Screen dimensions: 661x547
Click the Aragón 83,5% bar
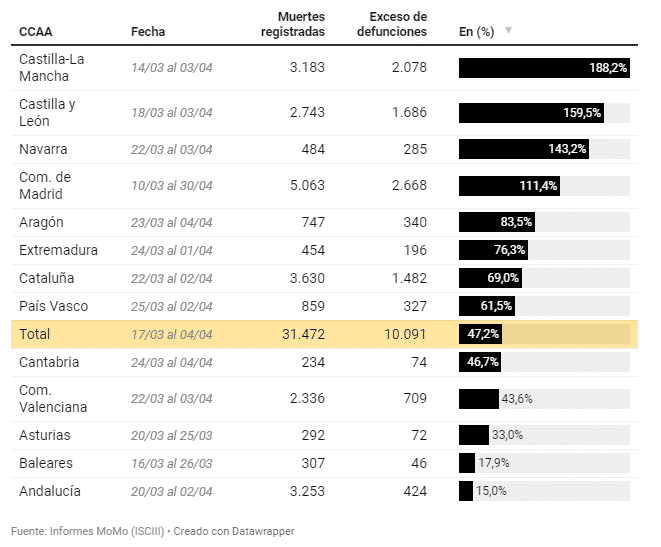tap(497, 222)
